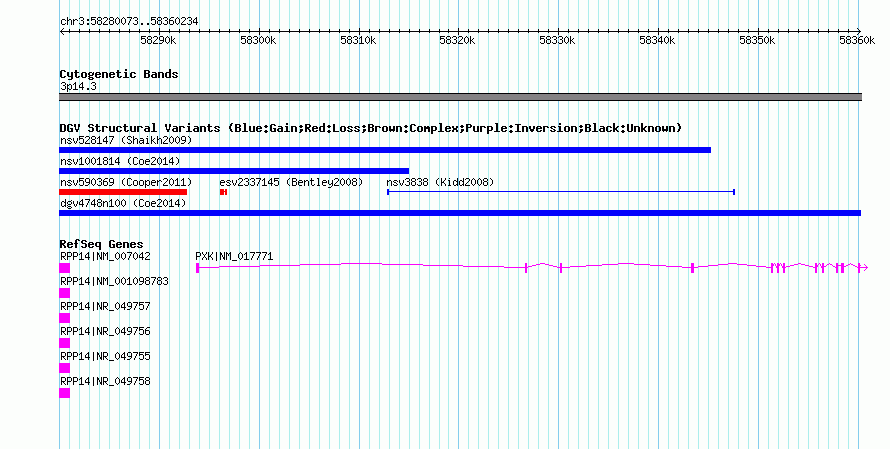Click the red nsv590369 loss bar
The image size is (890, 449).
tap(123, 192)
